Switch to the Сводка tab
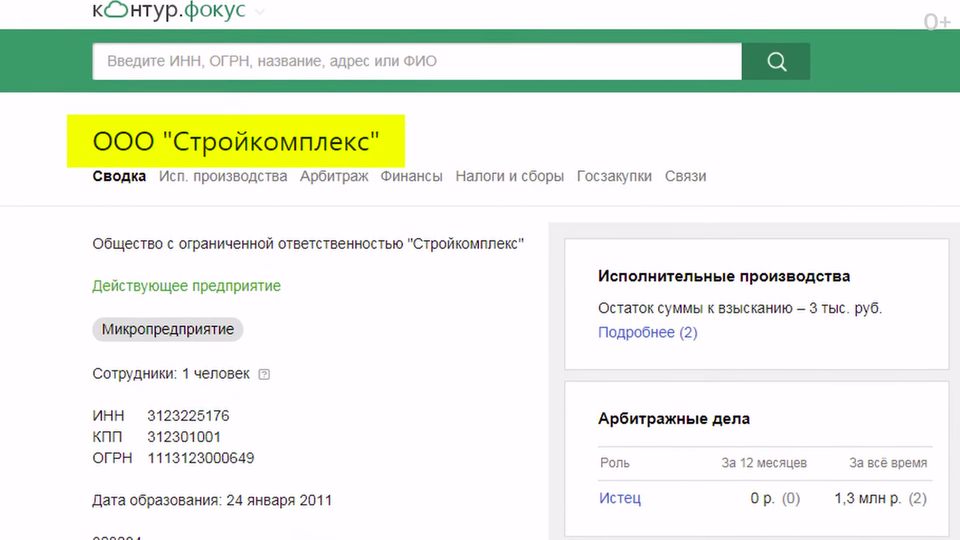 [119, 176]
